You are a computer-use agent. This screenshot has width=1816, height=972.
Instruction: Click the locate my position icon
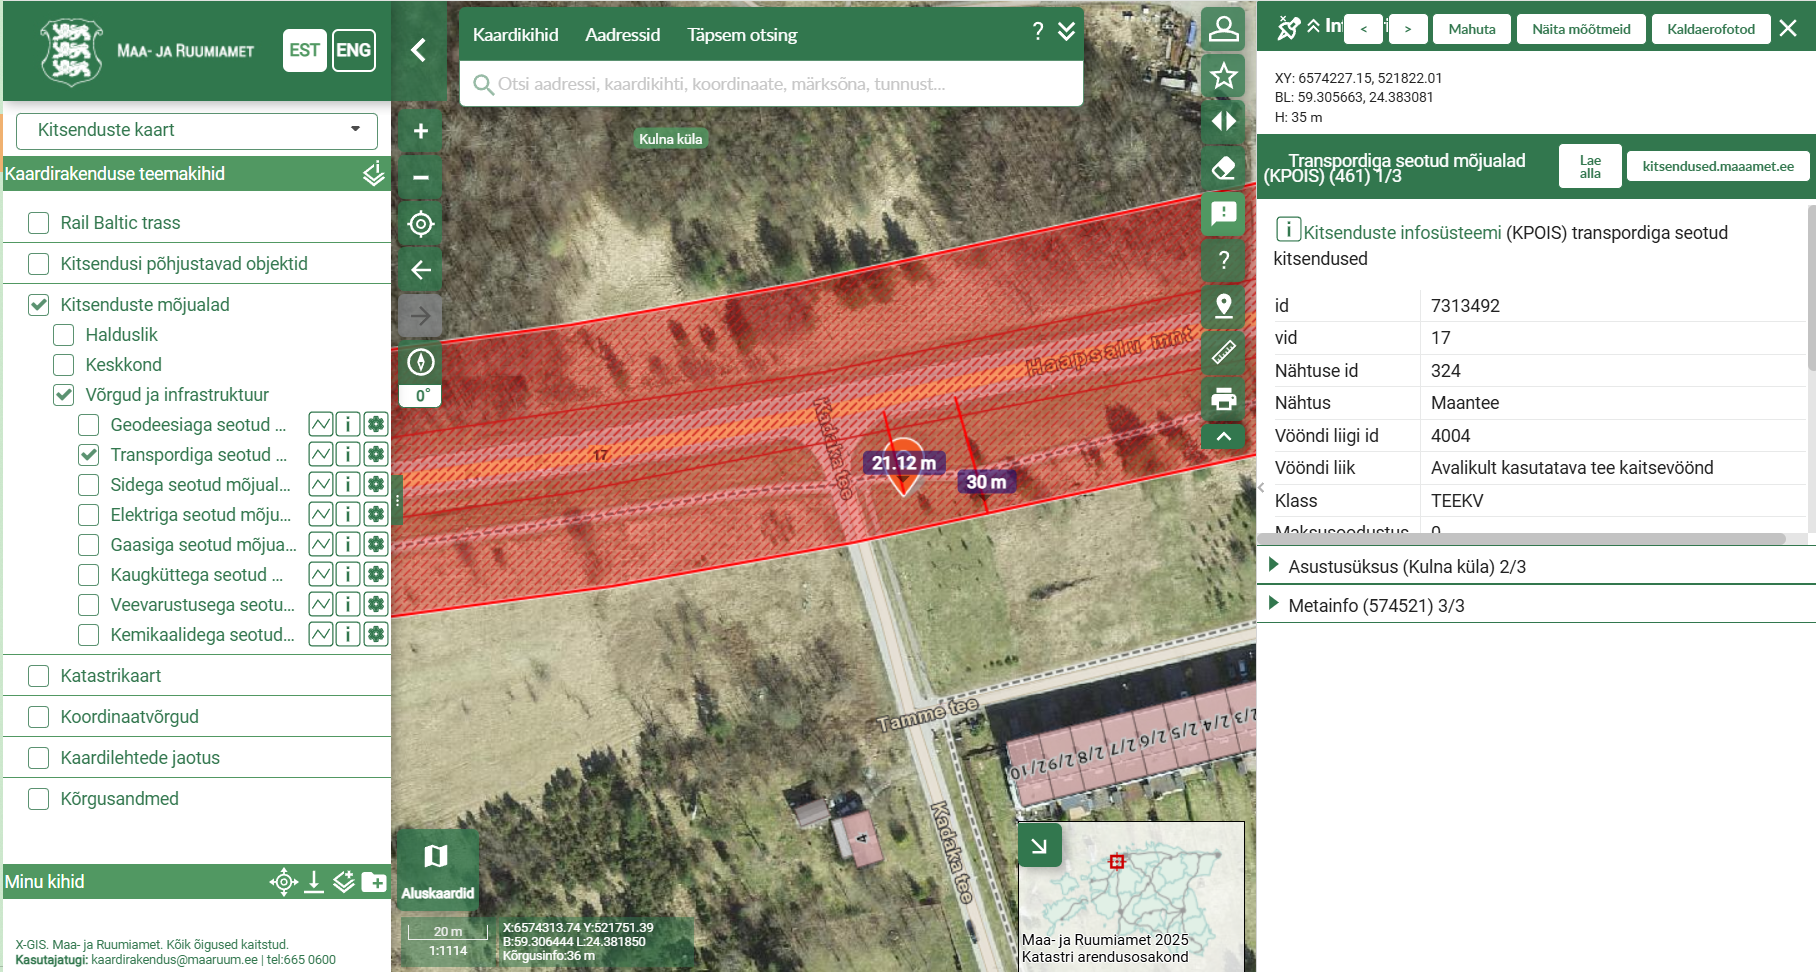click(x=421, y=224)
